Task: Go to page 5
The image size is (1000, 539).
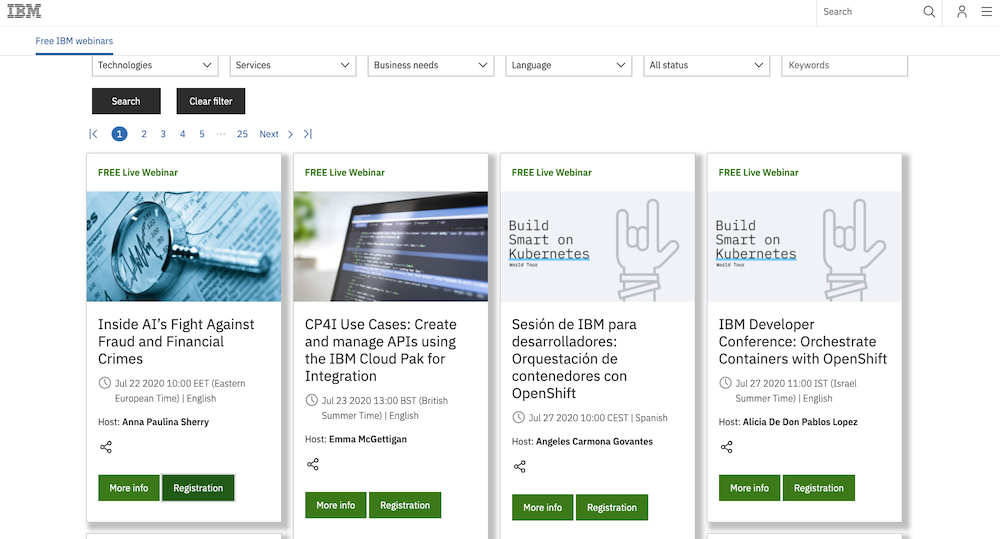Action: click(x=202, y=134)
